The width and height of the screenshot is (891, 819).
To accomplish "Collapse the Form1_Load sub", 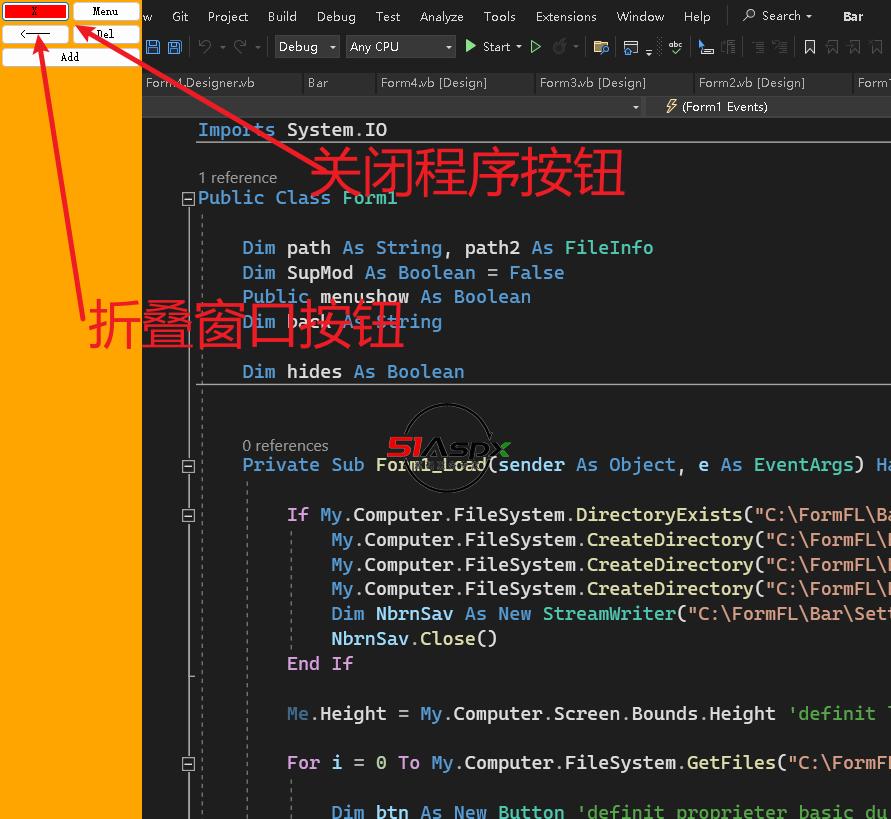I will tap(188, 466).
